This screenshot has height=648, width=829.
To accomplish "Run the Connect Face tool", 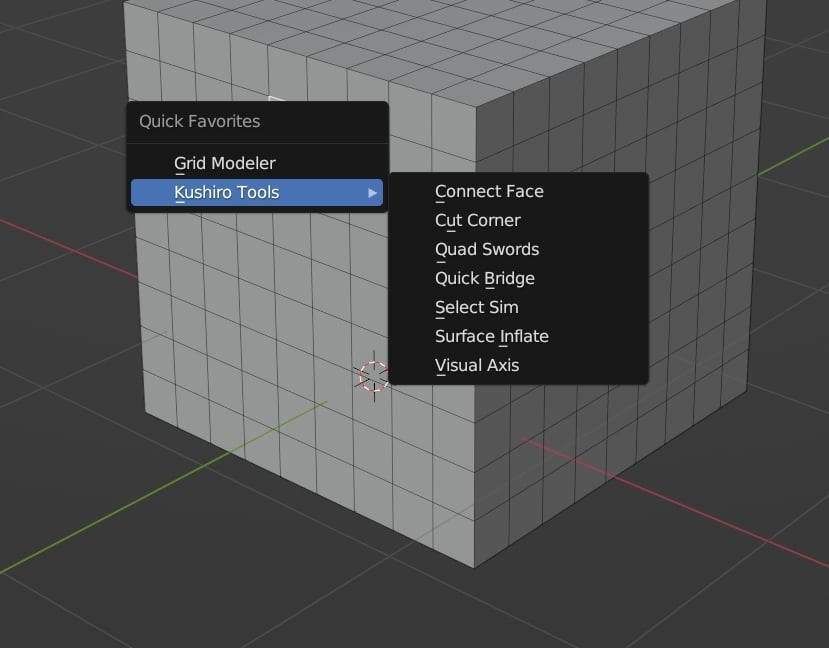I will point(518,191).
